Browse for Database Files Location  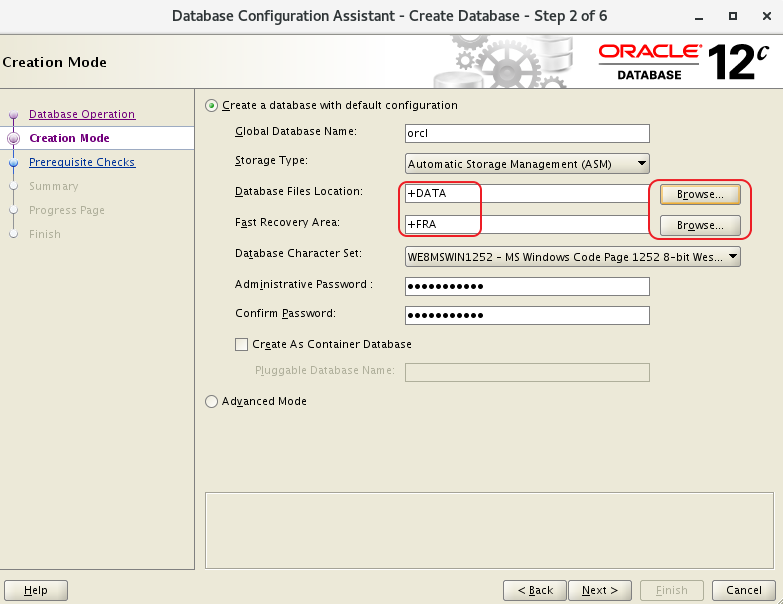click(x=700, y=194)
